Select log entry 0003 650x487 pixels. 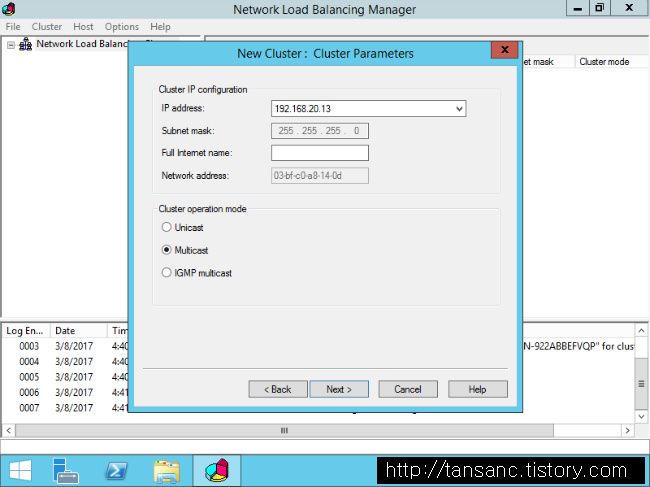tap(29, 346)
